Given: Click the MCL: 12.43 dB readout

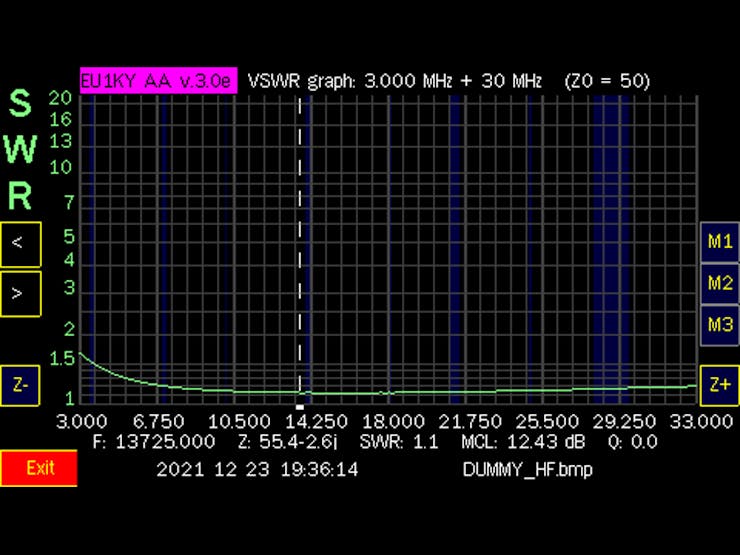Looking at the screenshot, I should [x=523, y=442].
